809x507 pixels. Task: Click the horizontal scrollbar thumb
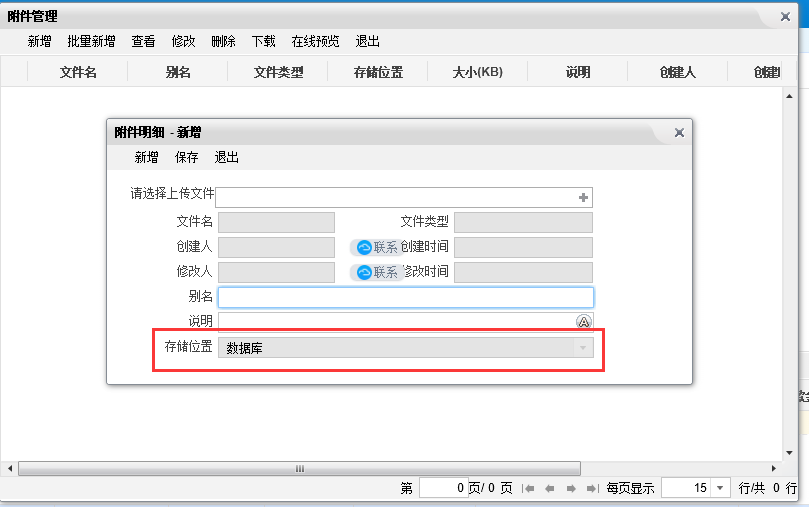pos(300,468)
